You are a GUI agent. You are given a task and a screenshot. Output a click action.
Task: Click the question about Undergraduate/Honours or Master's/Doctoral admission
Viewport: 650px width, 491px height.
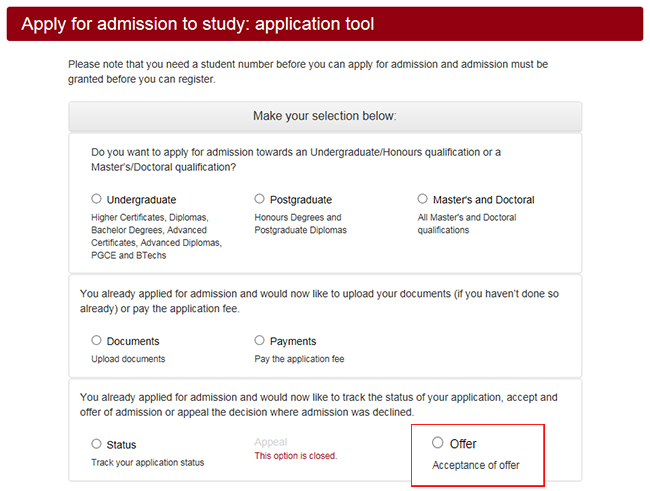pos(296,160)
